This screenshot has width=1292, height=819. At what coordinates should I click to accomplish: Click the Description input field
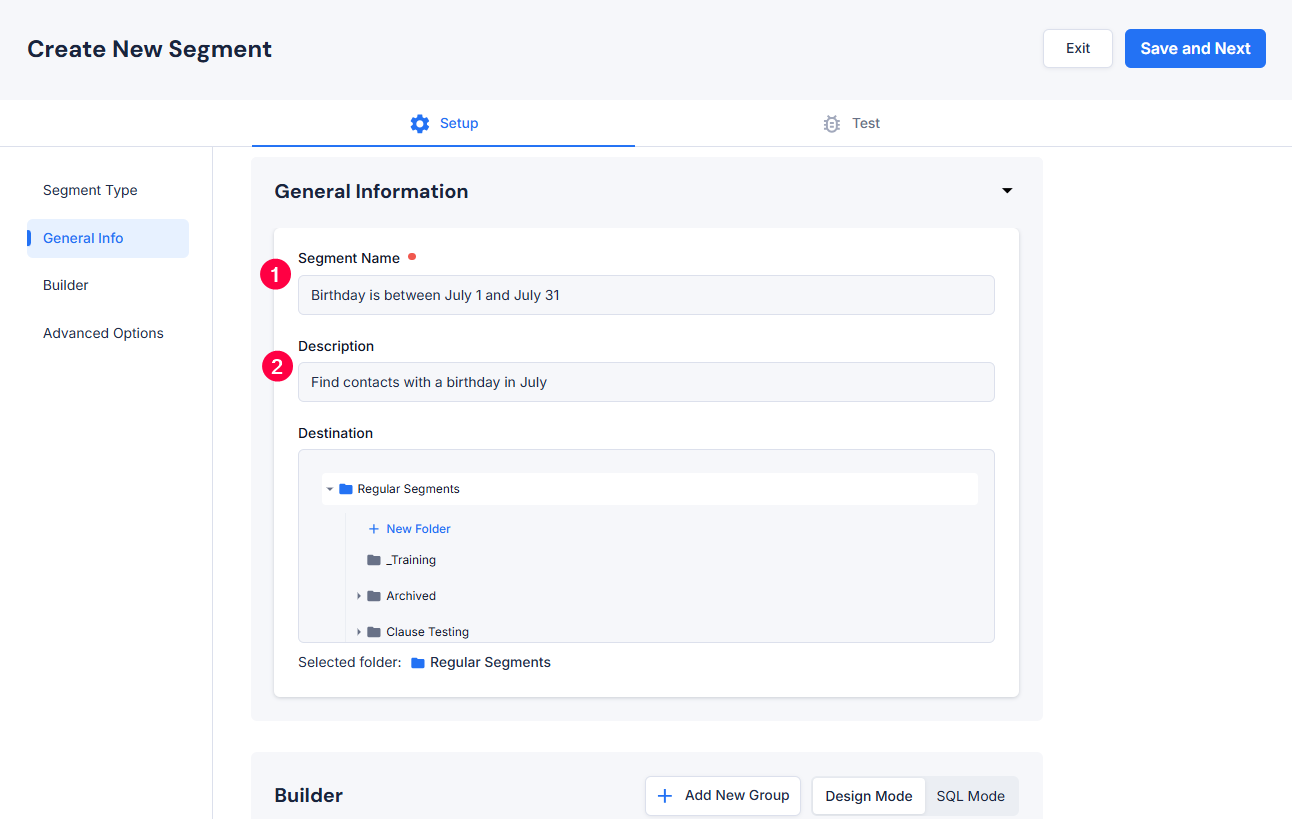click(646, 382)
